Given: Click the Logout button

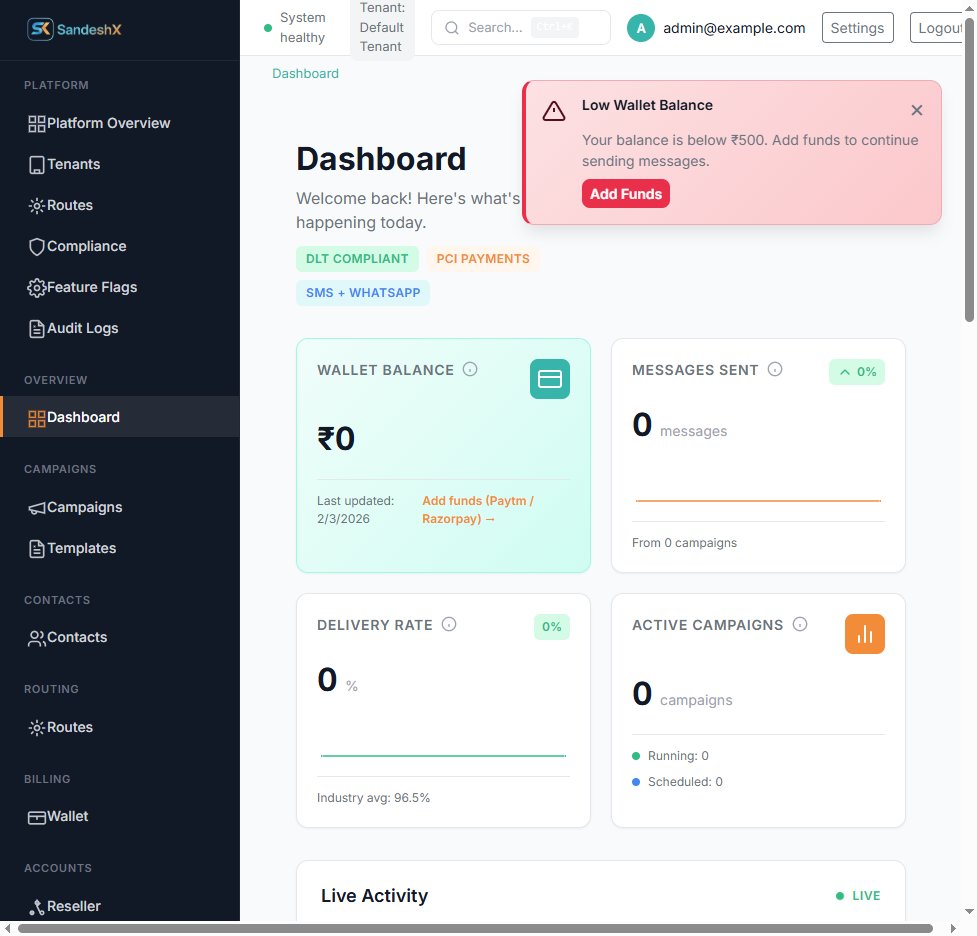Looking at the screenshot, I should pos(938,28).
